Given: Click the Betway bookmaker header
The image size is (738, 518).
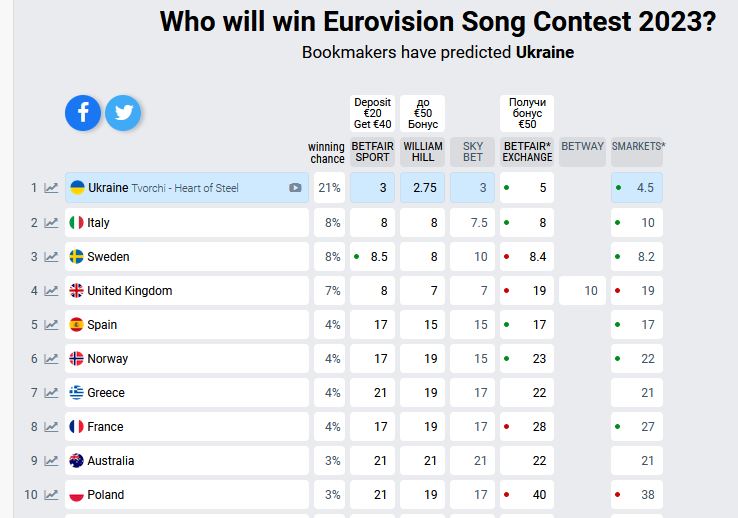Looking at the screenshot, I should tap(582, 147).
